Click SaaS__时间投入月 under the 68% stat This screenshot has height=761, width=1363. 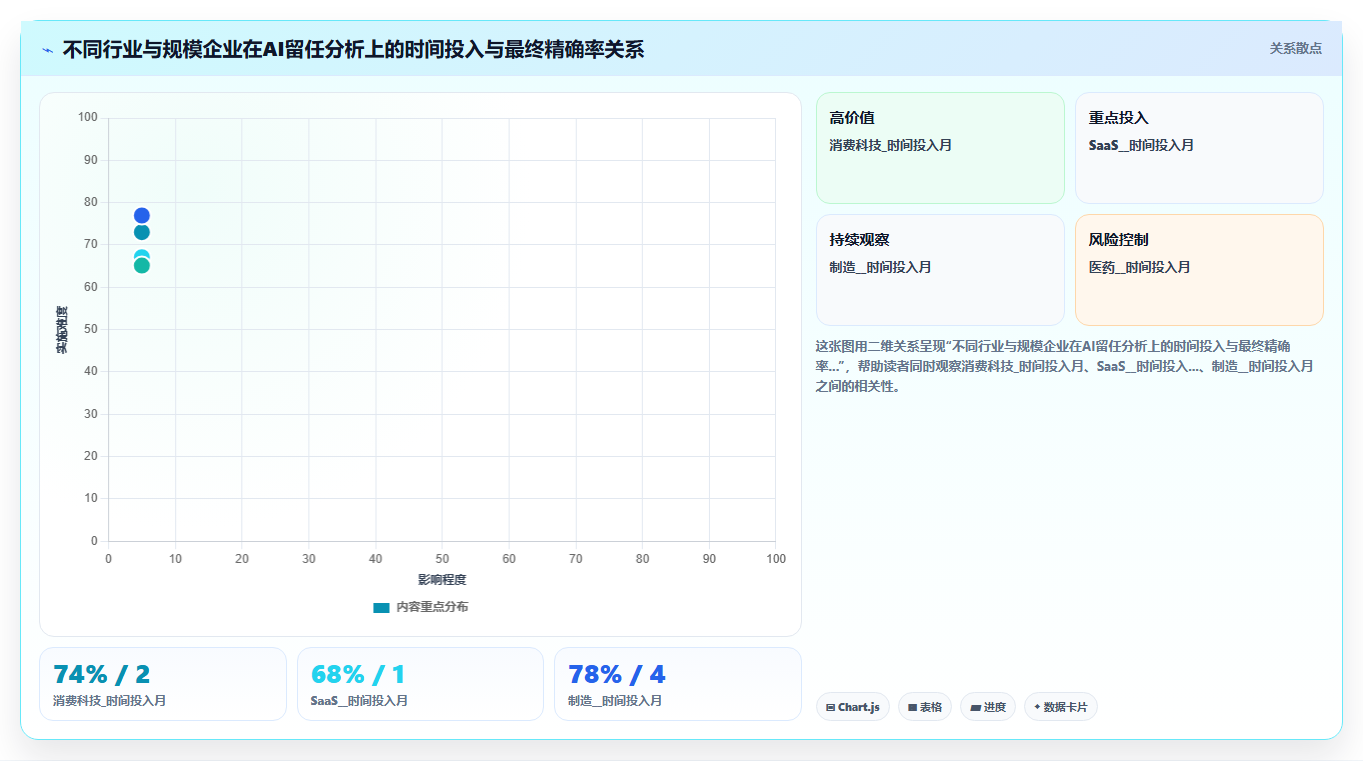[x=359, y=701]
